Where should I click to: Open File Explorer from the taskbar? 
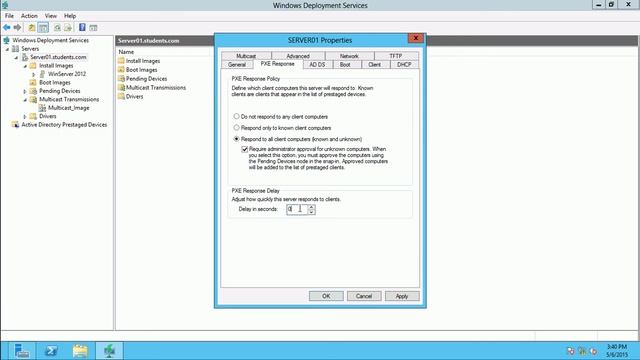point(80,351)
